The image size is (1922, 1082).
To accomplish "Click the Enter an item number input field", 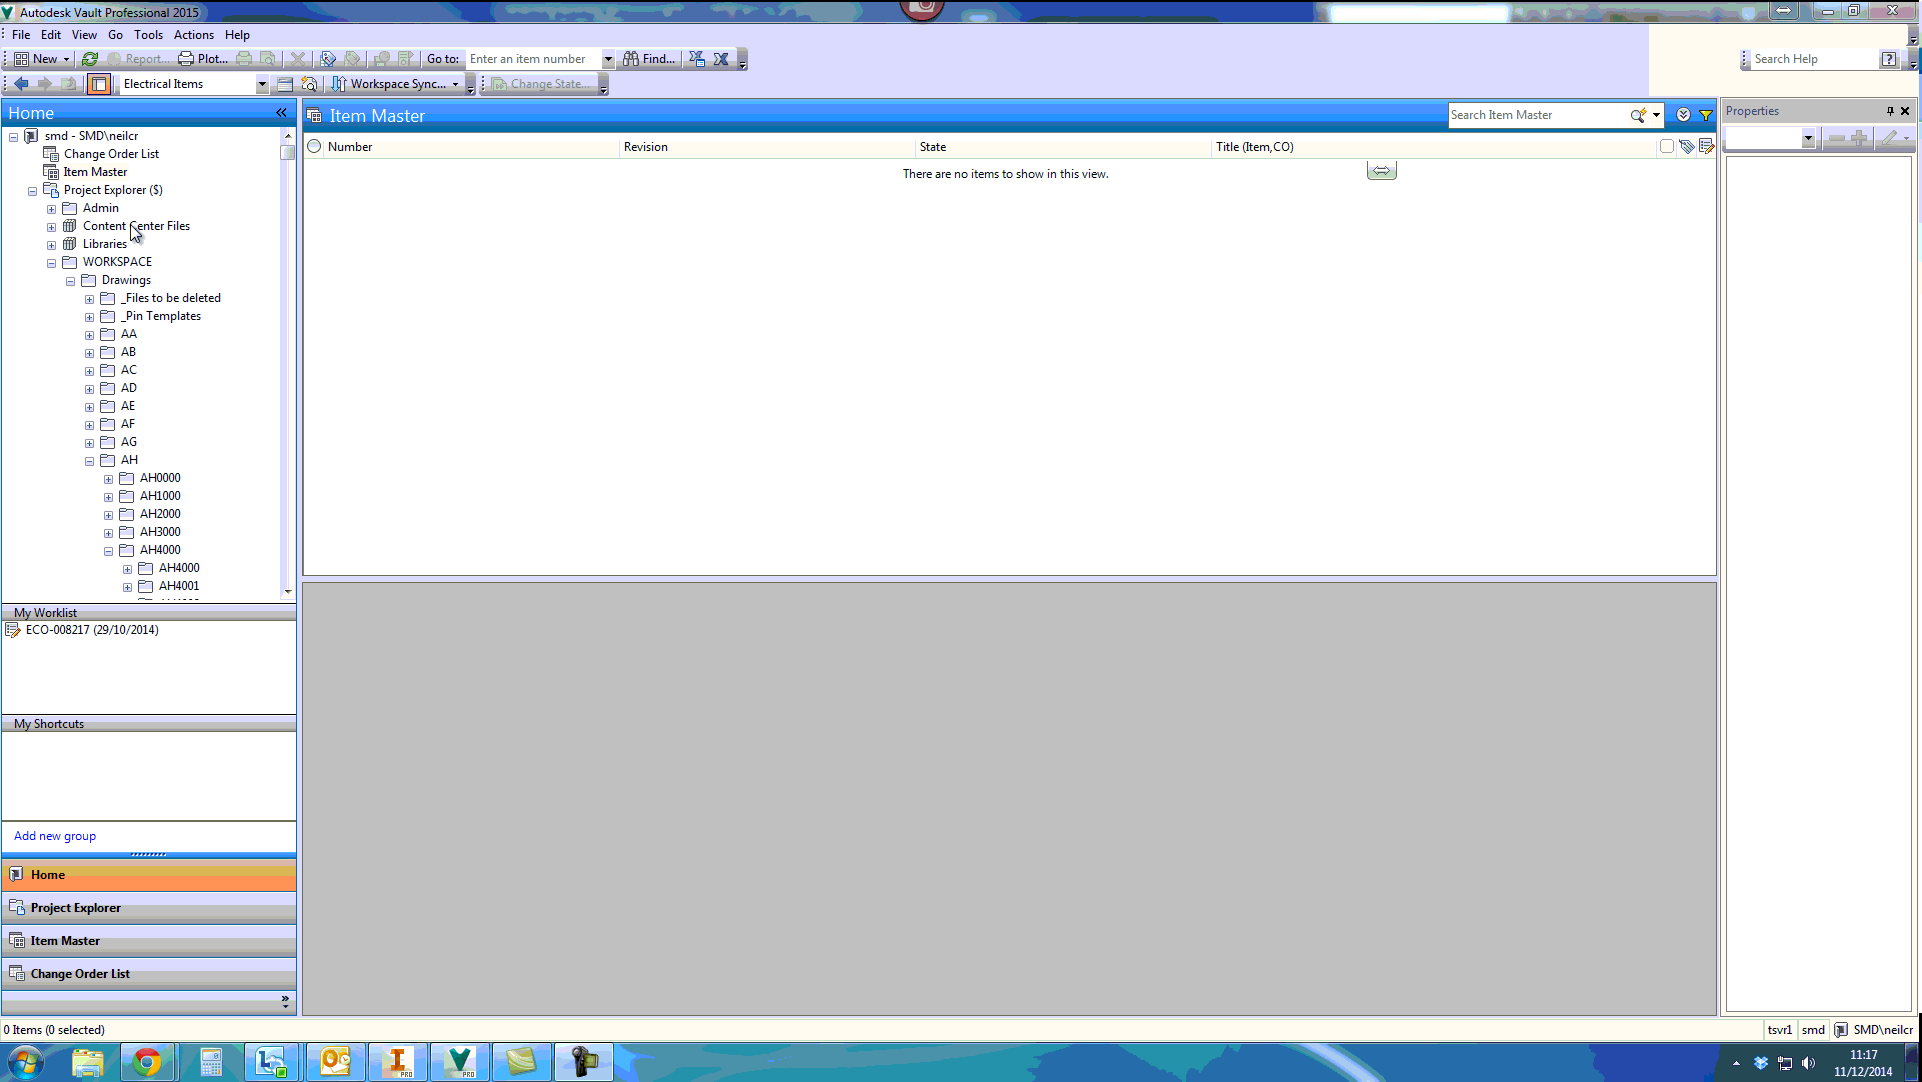I will coord(535,58).
